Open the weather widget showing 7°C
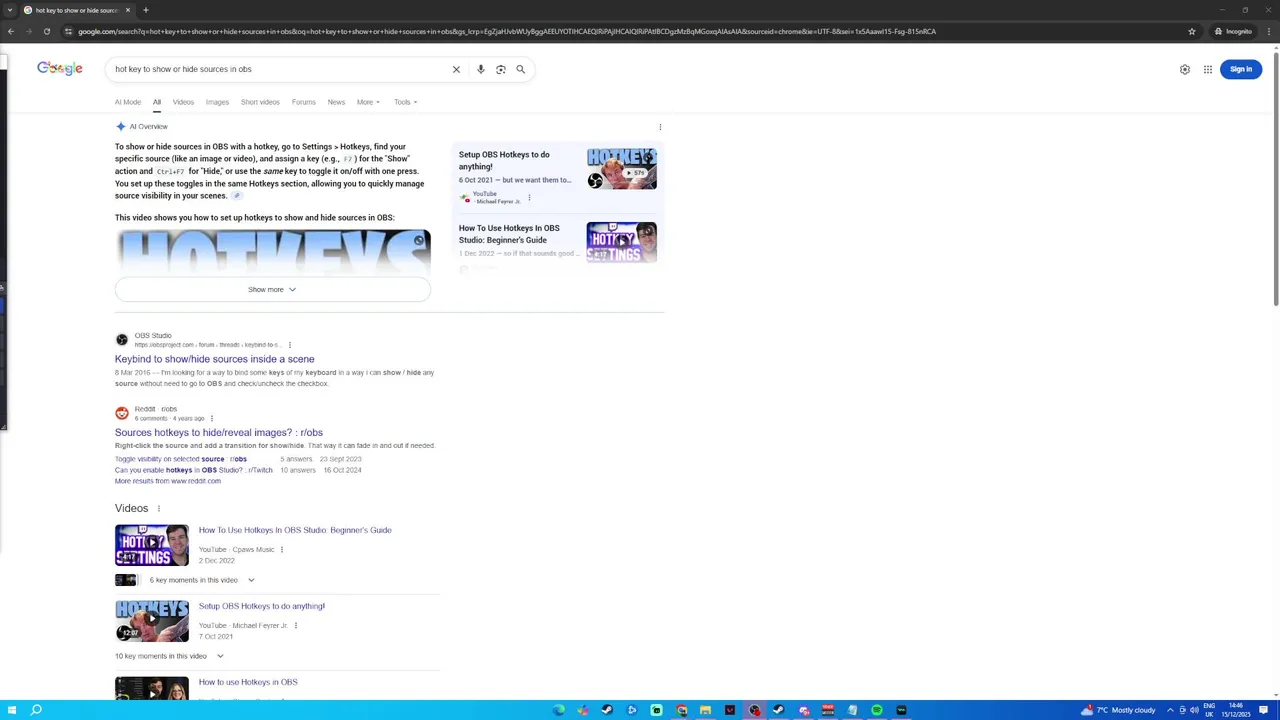Viewport: 1280px width, 720px height. point(1118,710)
